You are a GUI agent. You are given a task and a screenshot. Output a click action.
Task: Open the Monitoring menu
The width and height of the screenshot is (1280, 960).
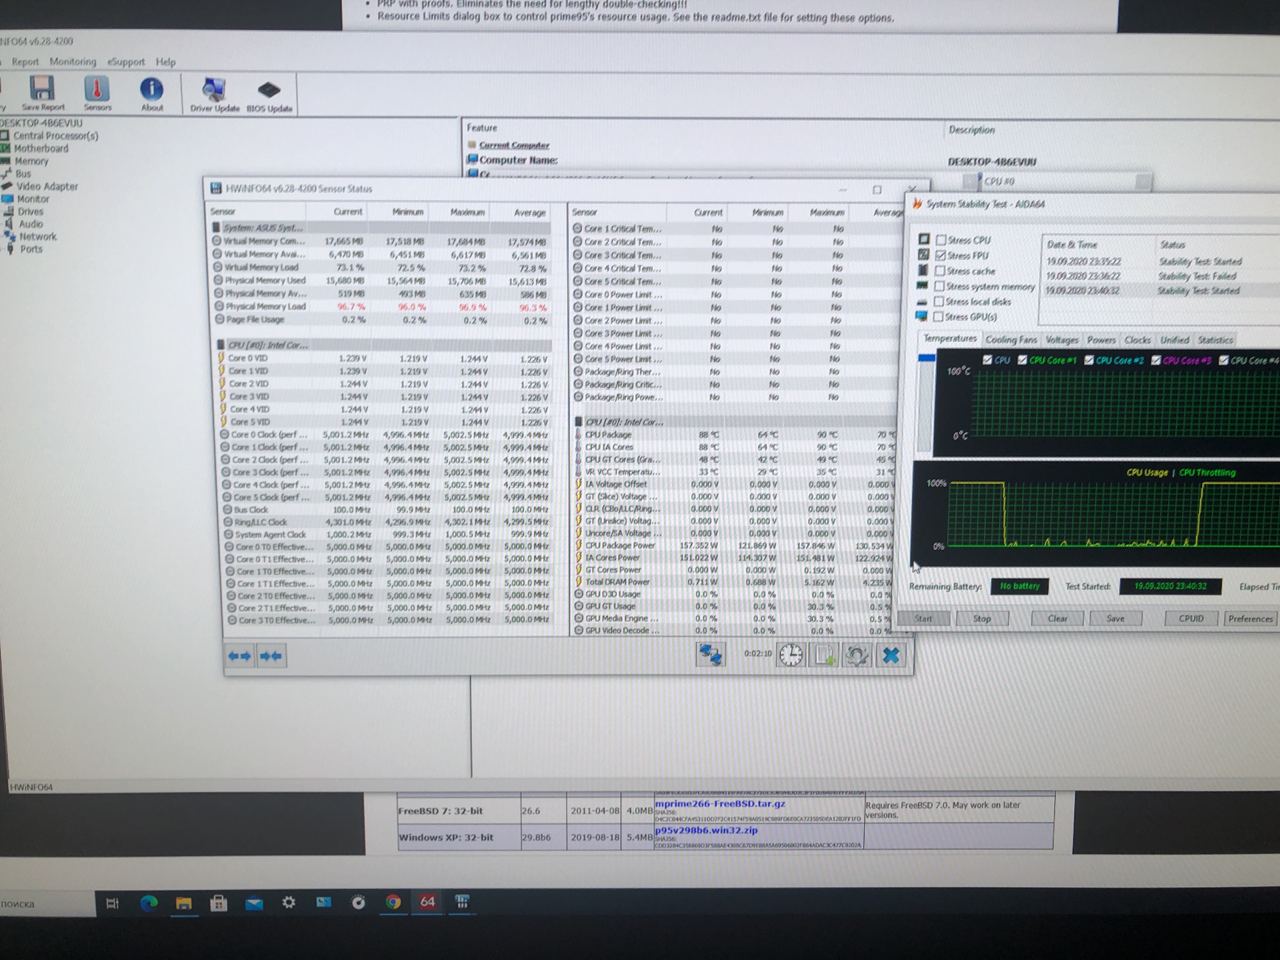73,62
